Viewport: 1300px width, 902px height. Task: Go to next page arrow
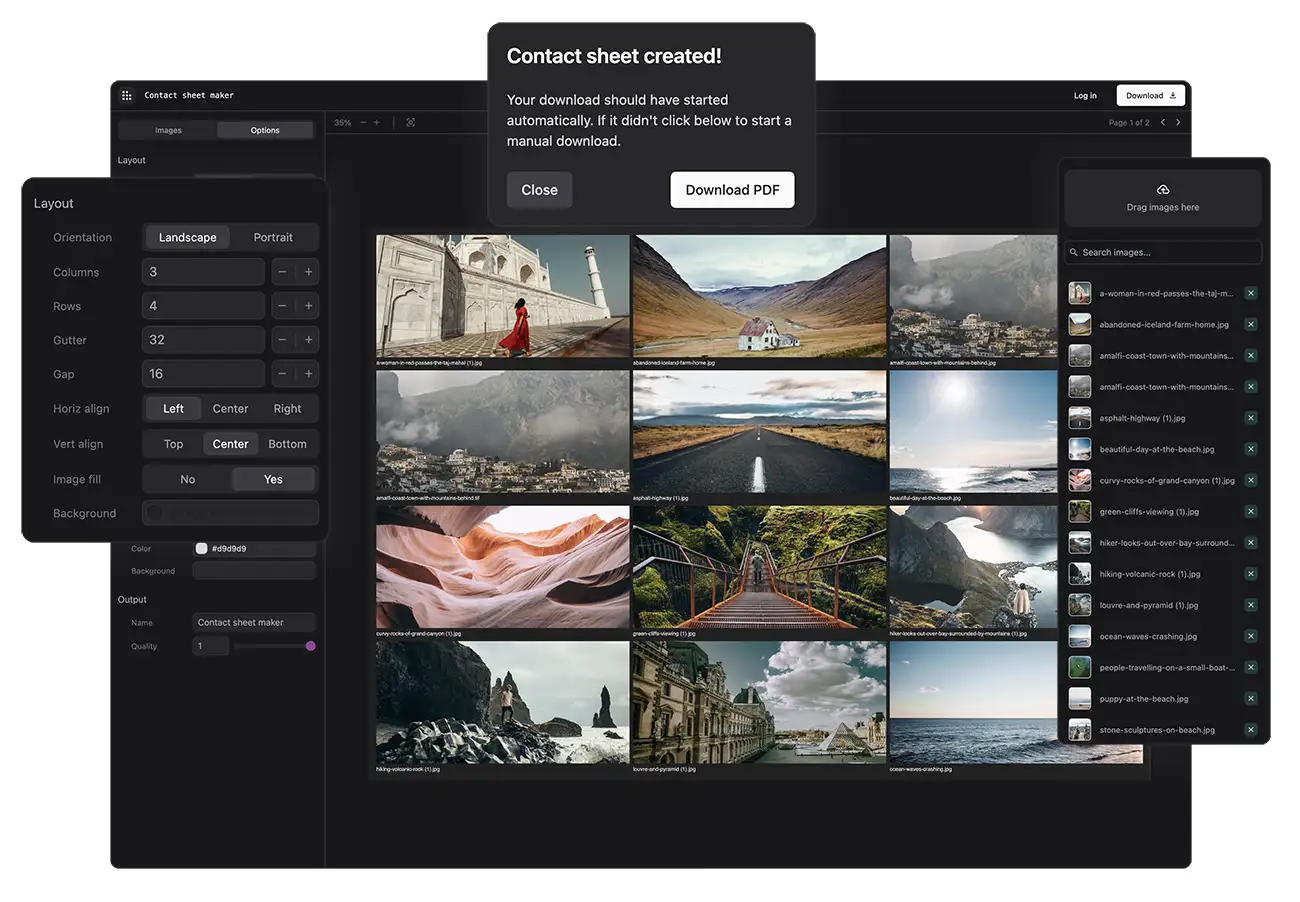point(1178,123)
